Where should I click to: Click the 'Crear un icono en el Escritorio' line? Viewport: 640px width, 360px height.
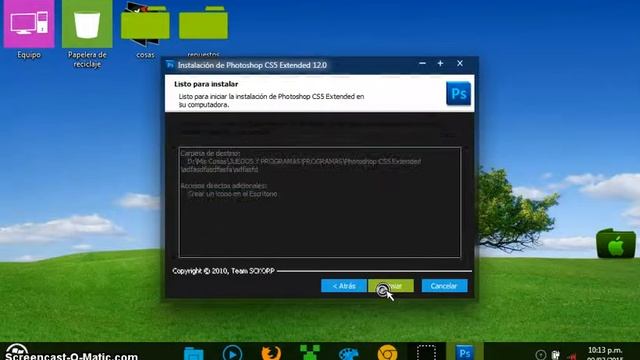pyautogui.click(x=233, y=194)
